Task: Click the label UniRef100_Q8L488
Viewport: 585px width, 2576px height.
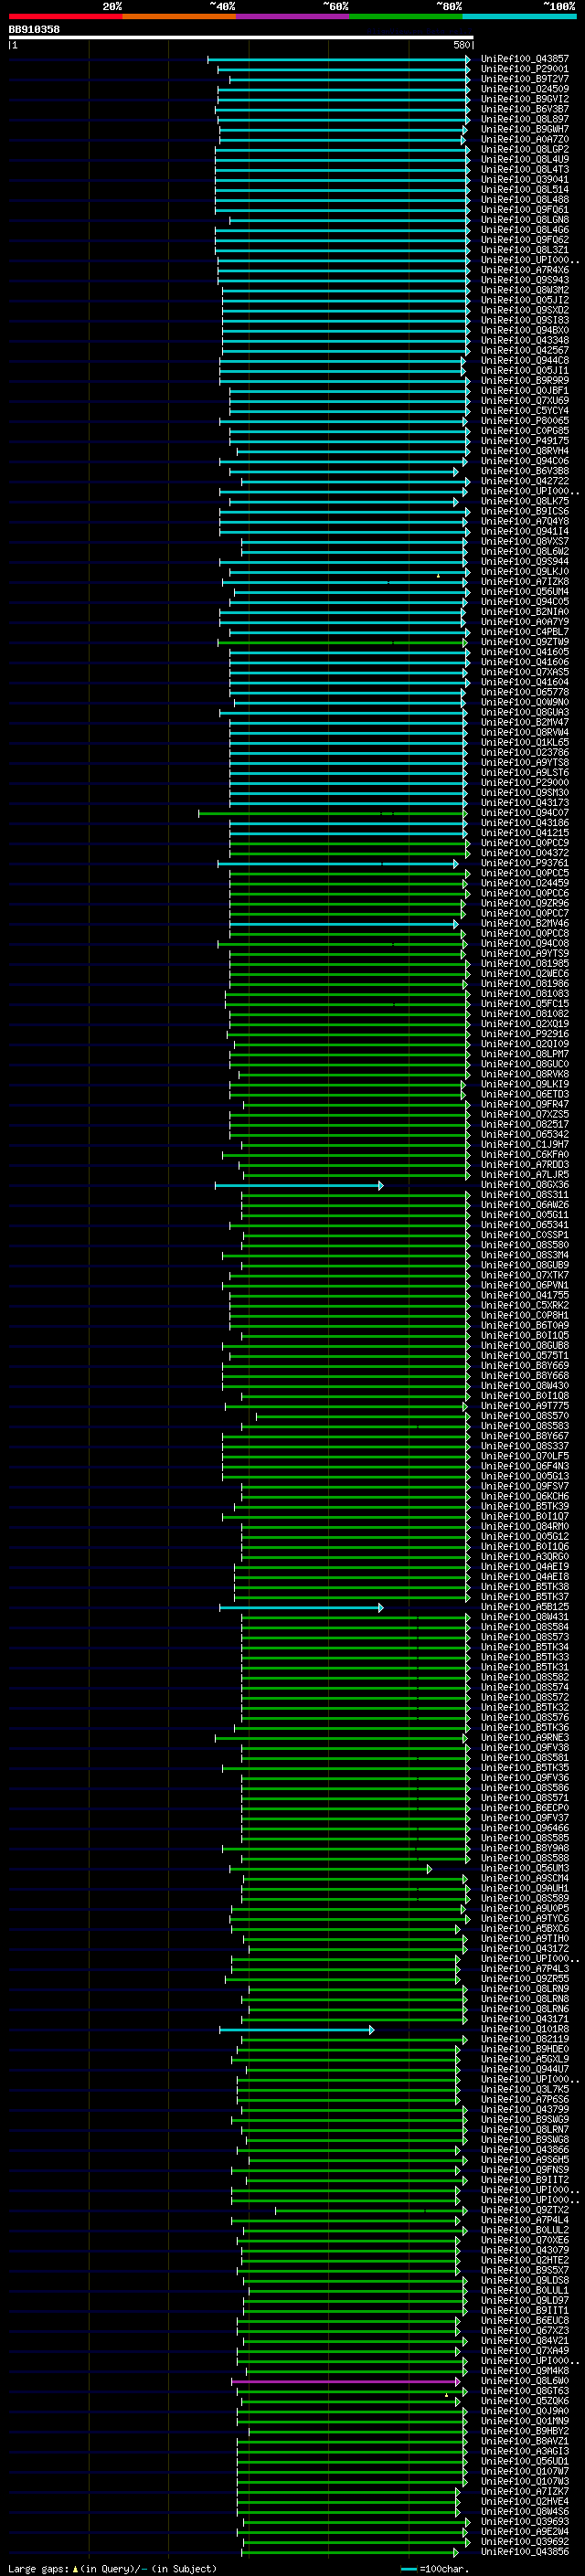Action: pyautogui.click(x=524, y=199)
